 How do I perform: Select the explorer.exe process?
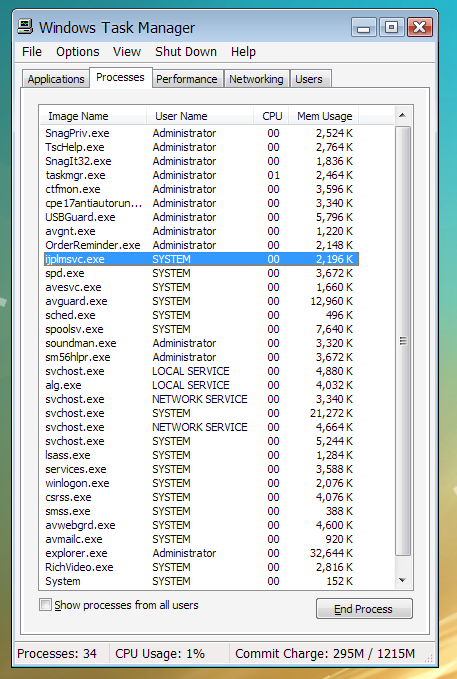(201, 553)
